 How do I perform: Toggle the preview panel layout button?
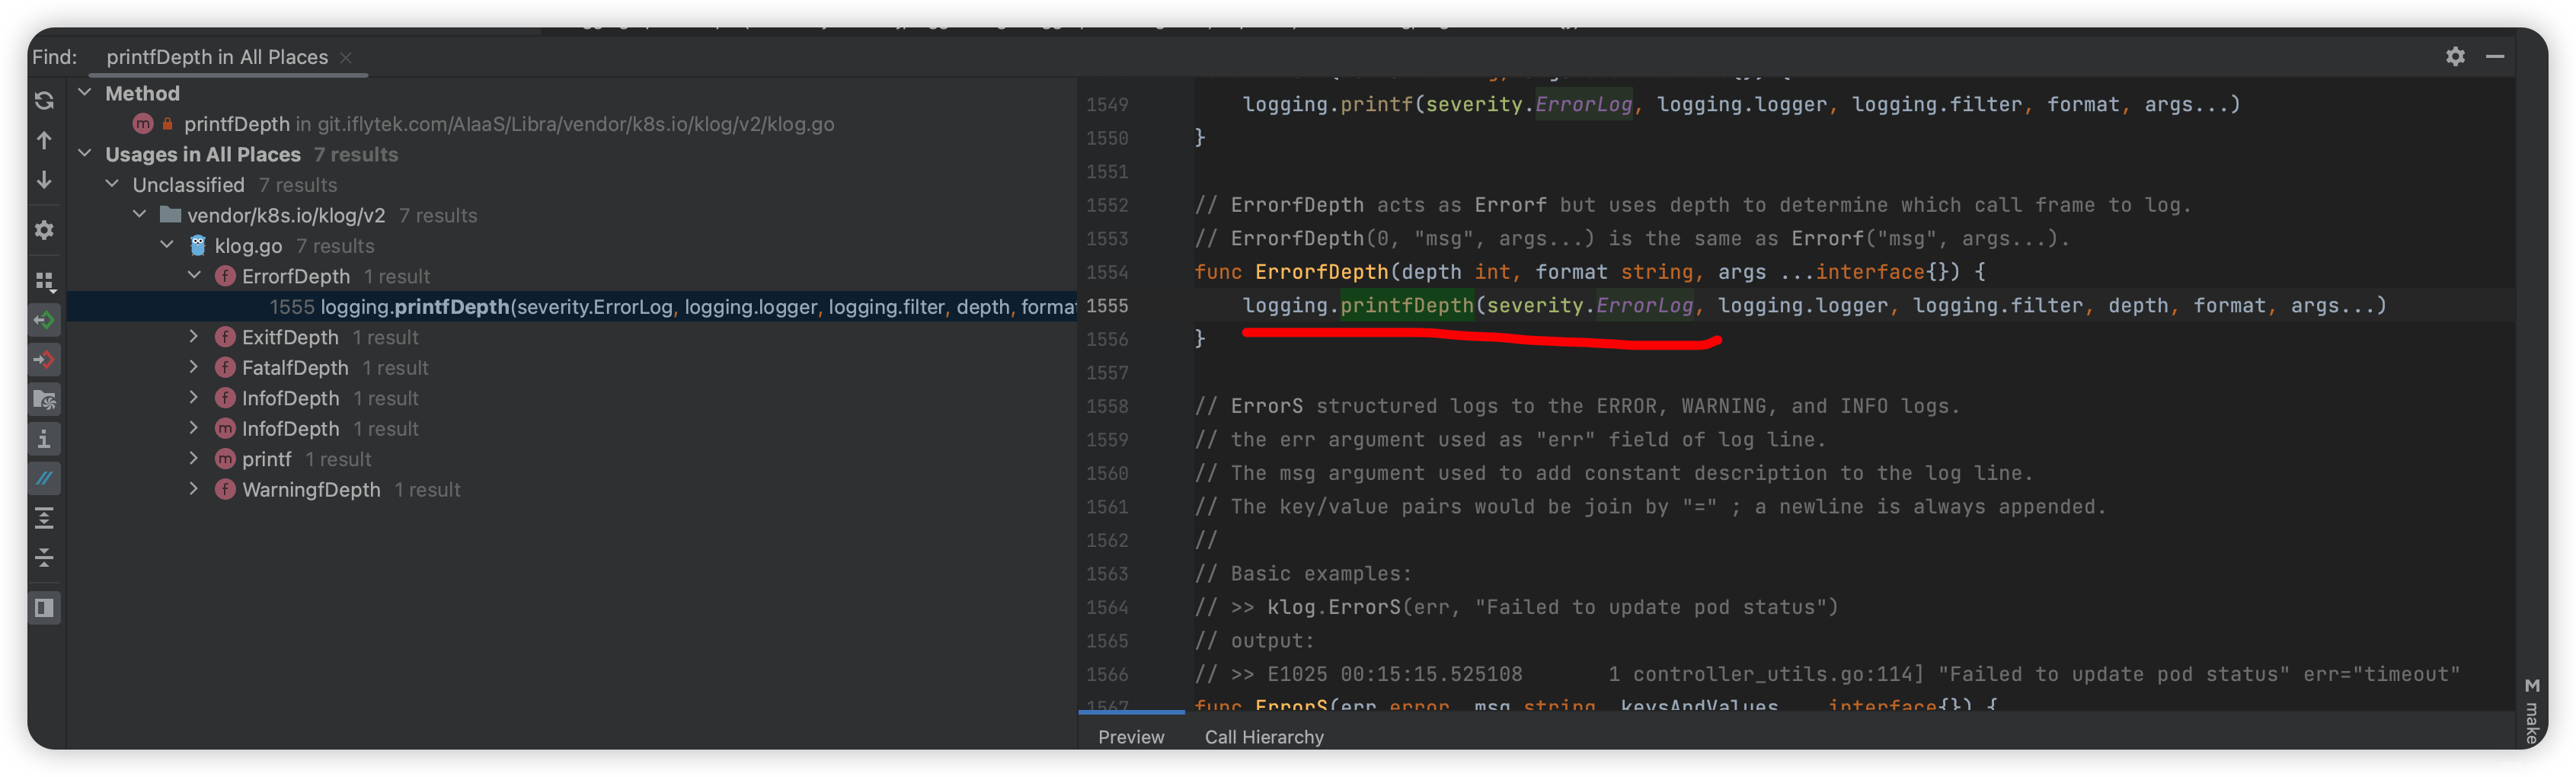tap(44, 608)
